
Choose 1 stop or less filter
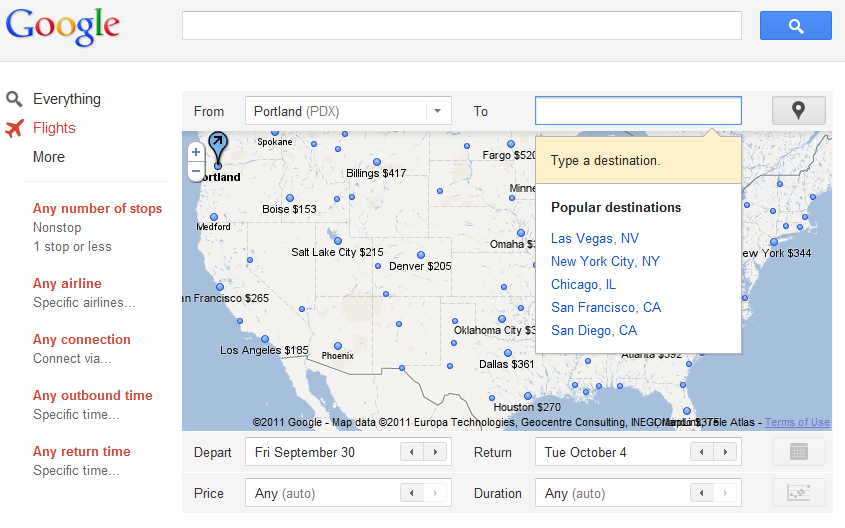[x=72, y=247]
